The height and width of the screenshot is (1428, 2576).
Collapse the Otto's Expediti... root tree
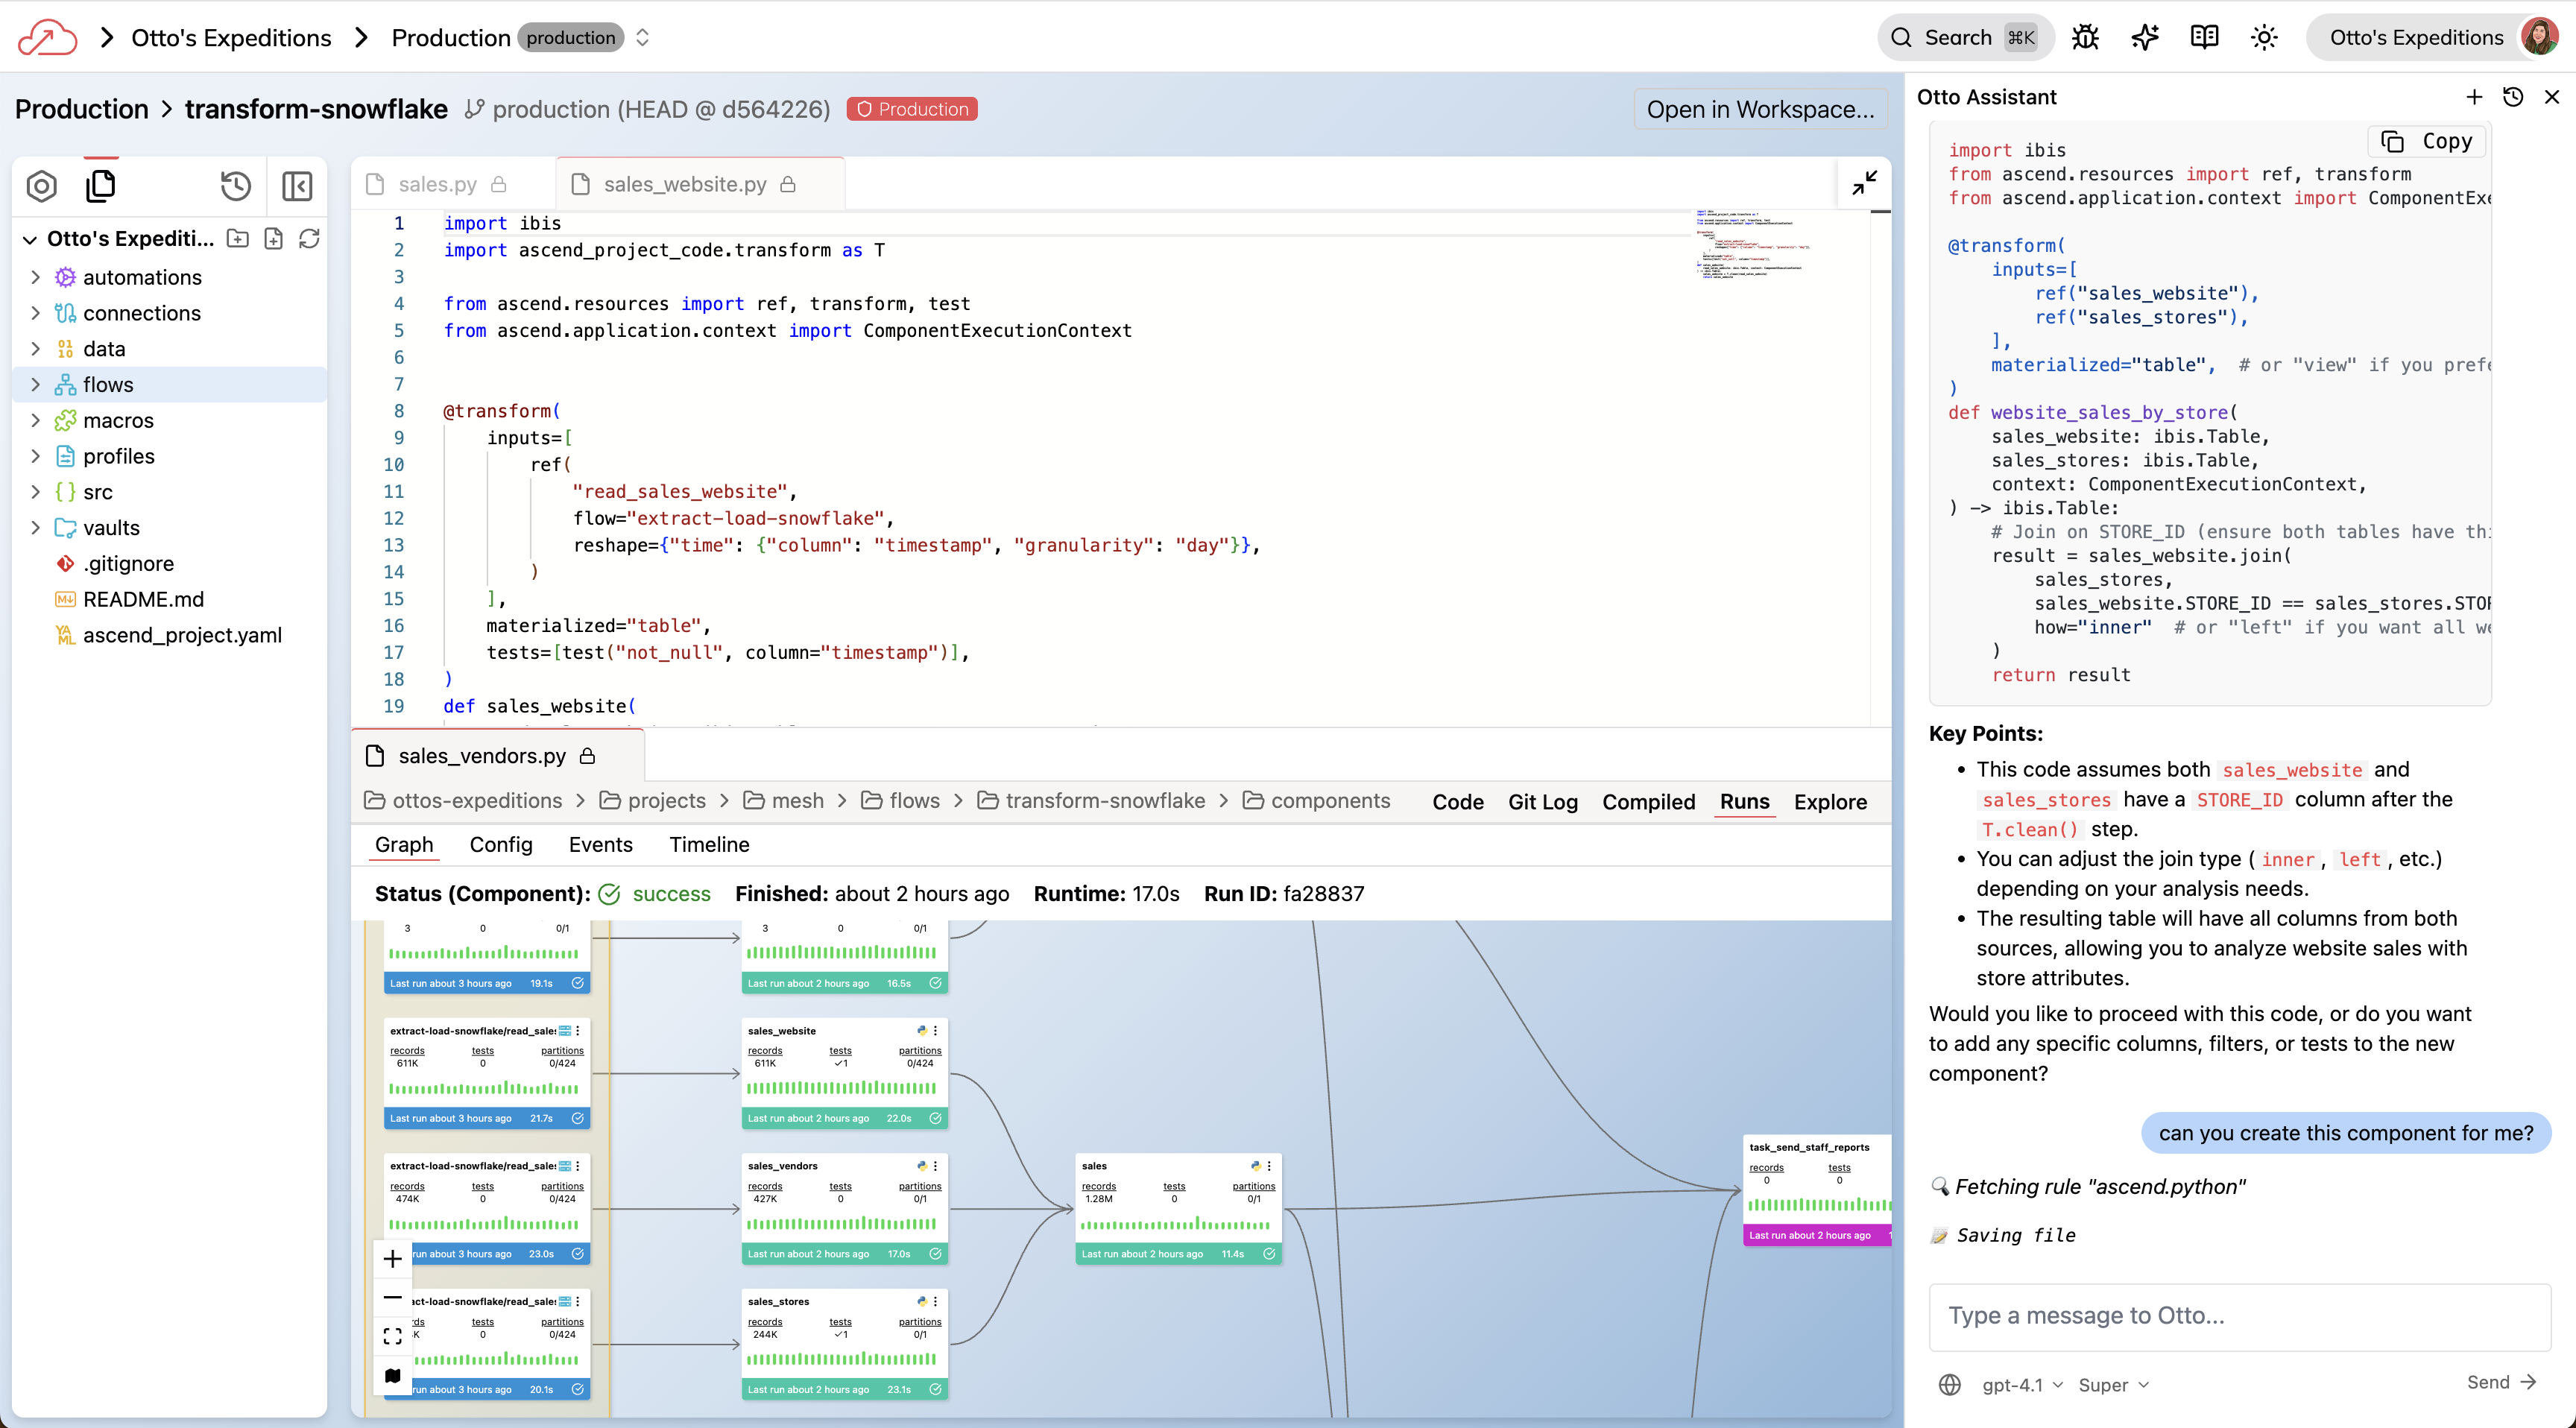(x=29, y=239)
